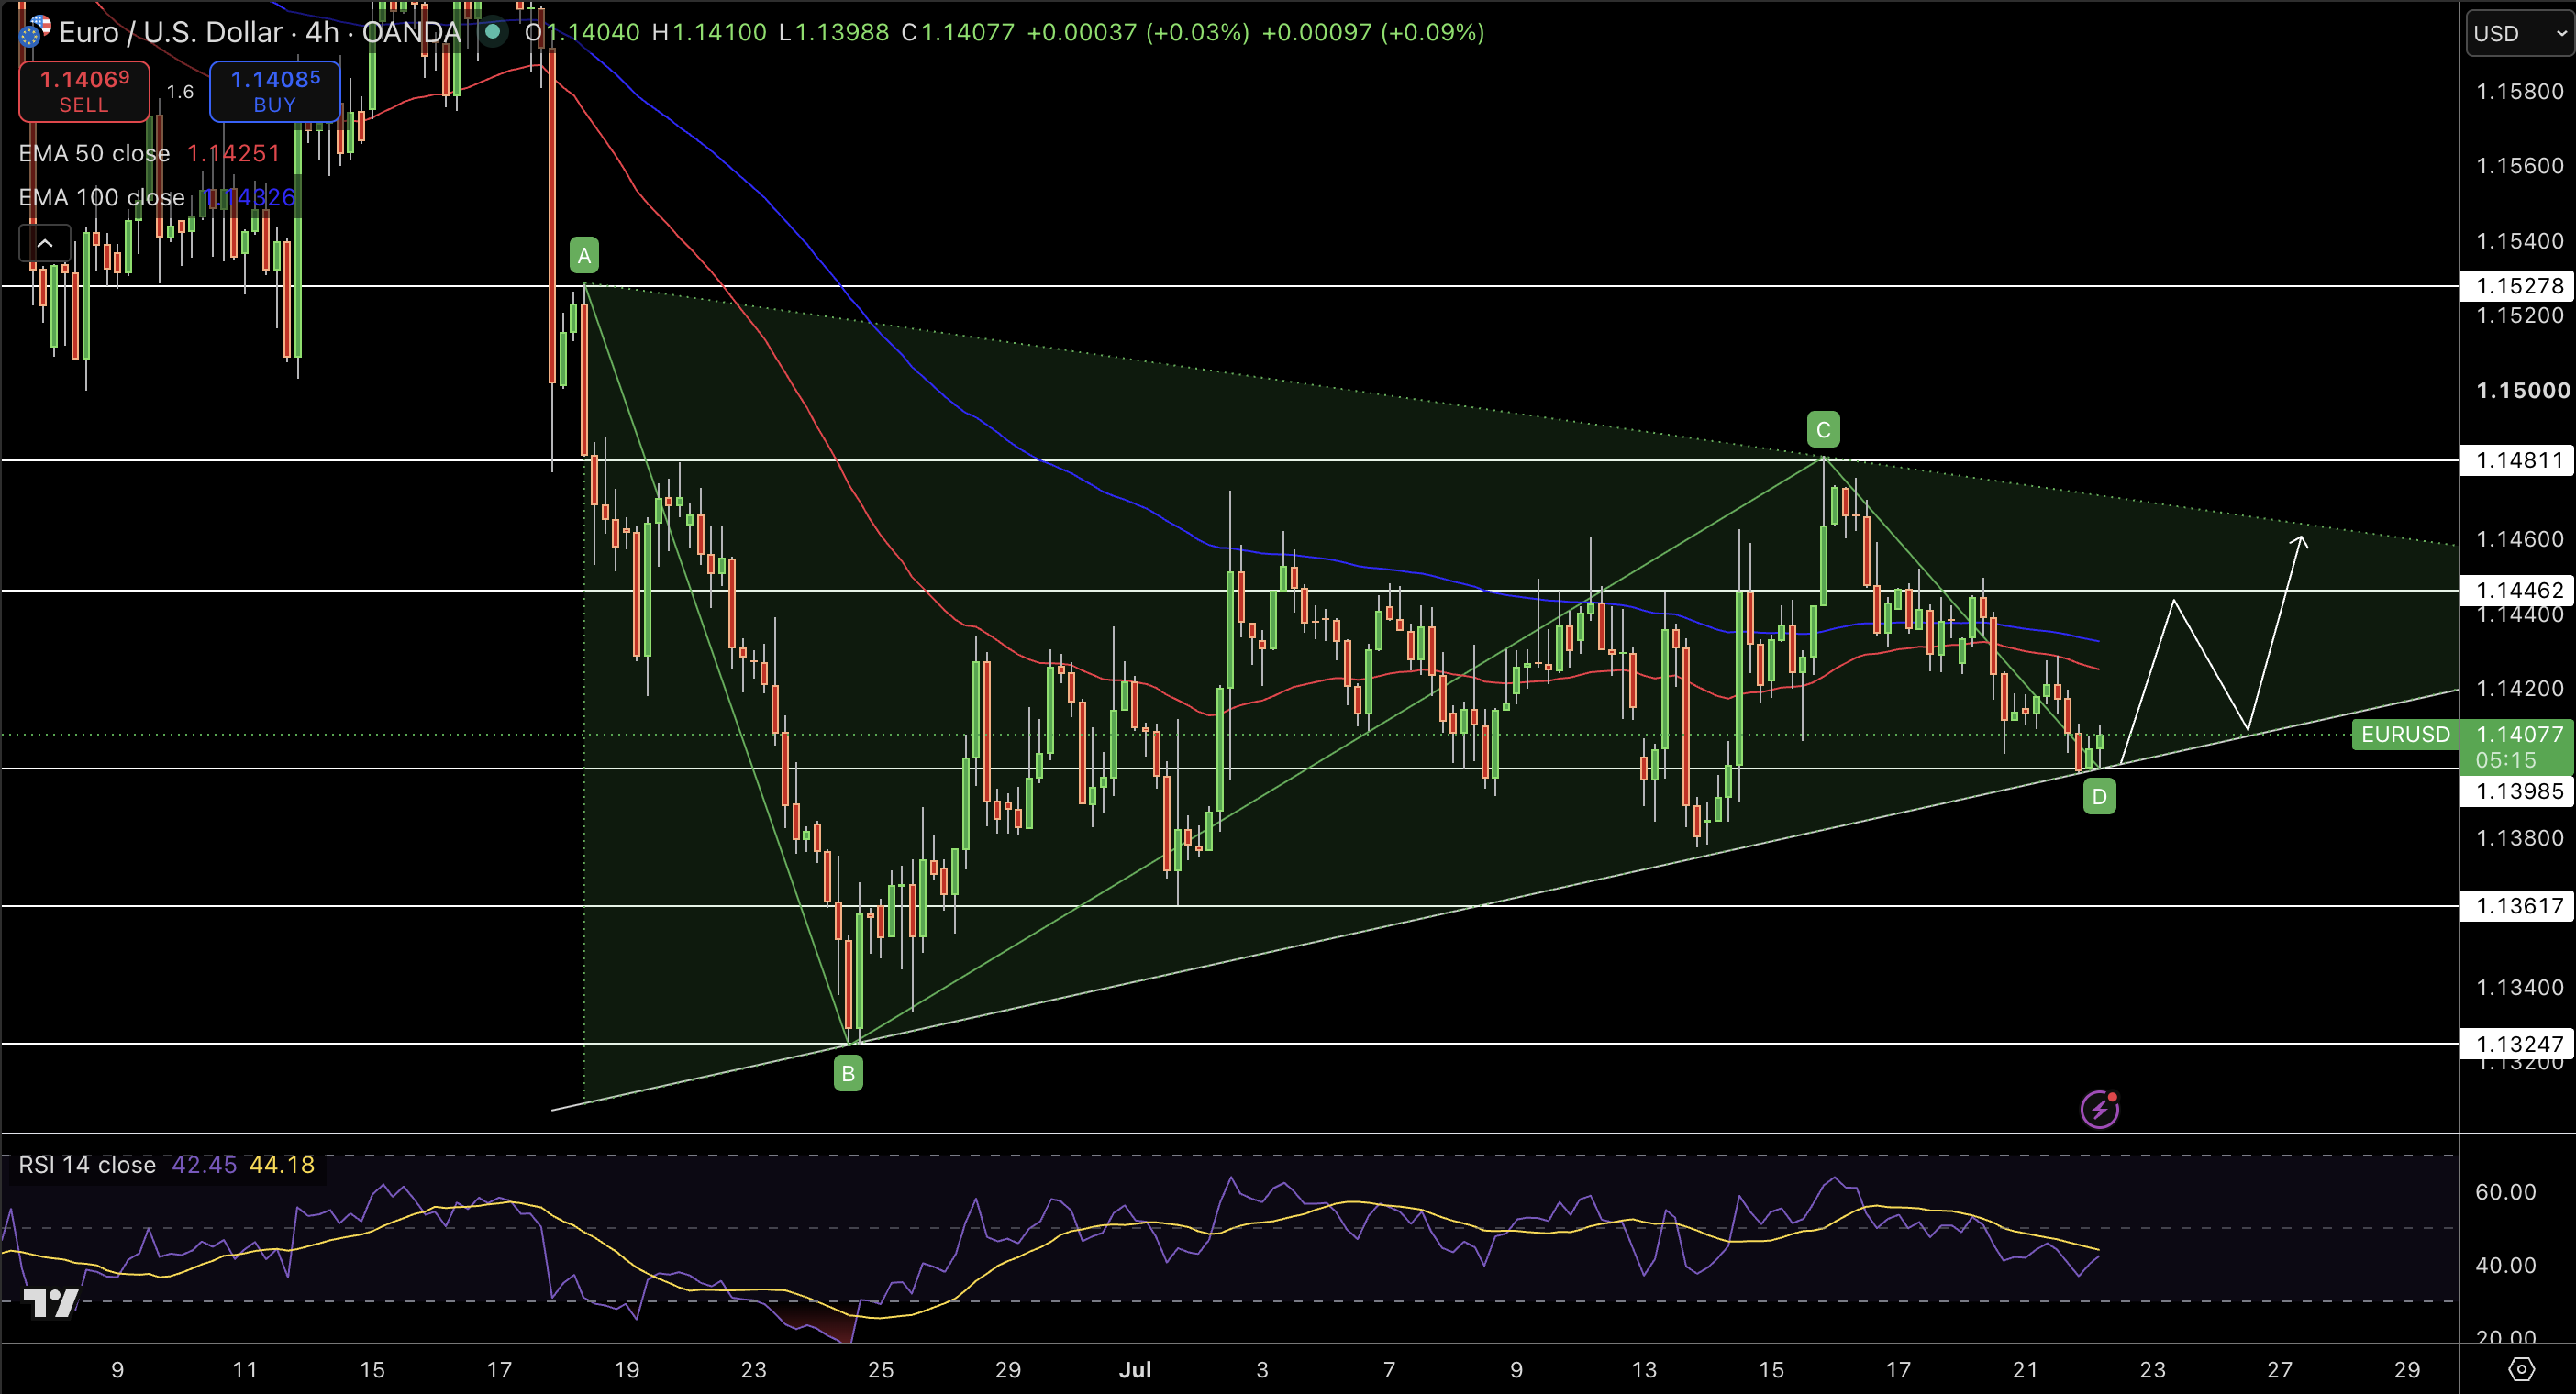
Task: Click the 1.6 spread value
Action: (x=180, y=92)
